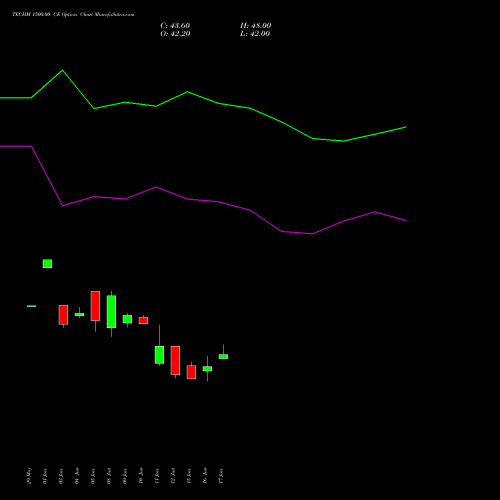
Task: Click the close price value C: 43.60
Action: click(x=175, y=26)
